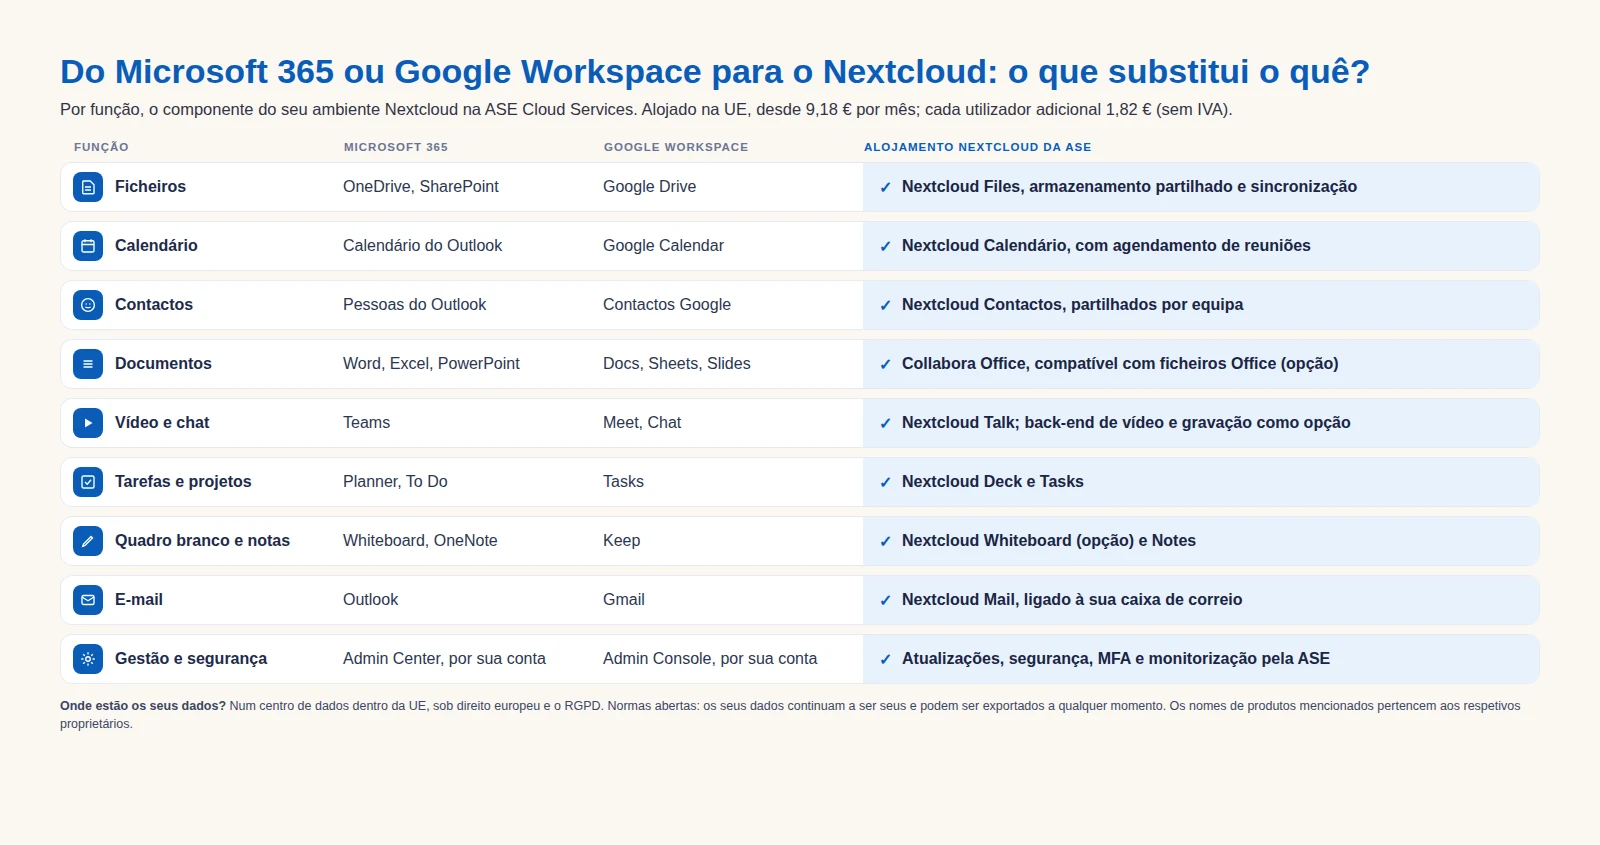
Task: Click the 'Admin Console, por sua conta' cell
Action: point(710,659)
